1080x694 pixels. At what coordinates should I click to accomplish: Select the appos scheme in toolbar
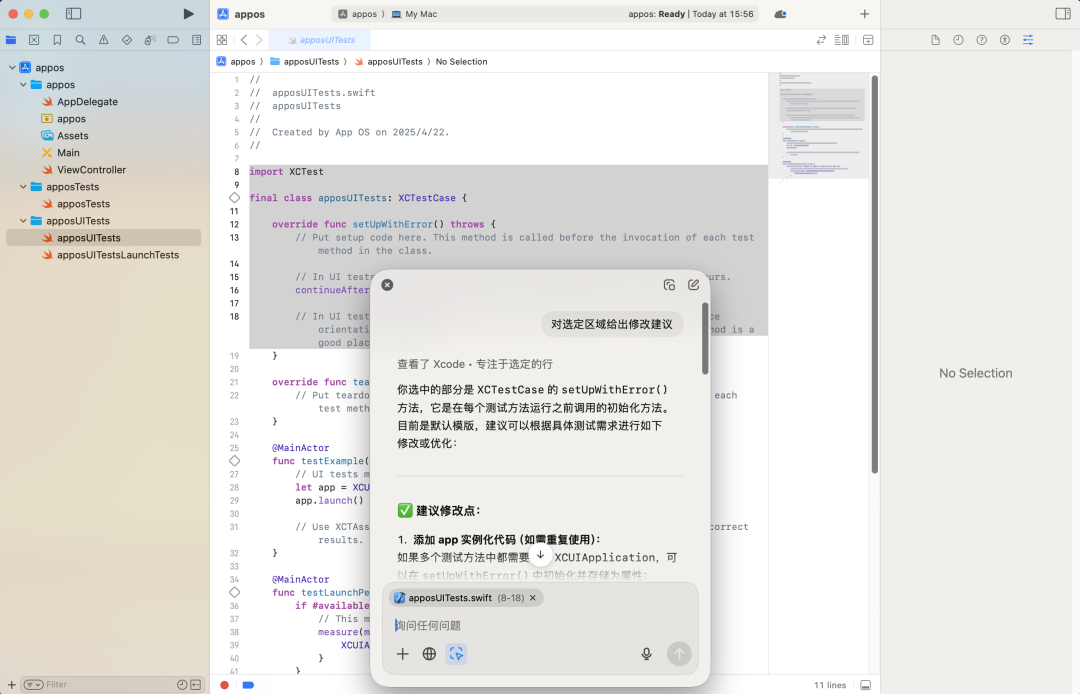[x=358, y=14]
